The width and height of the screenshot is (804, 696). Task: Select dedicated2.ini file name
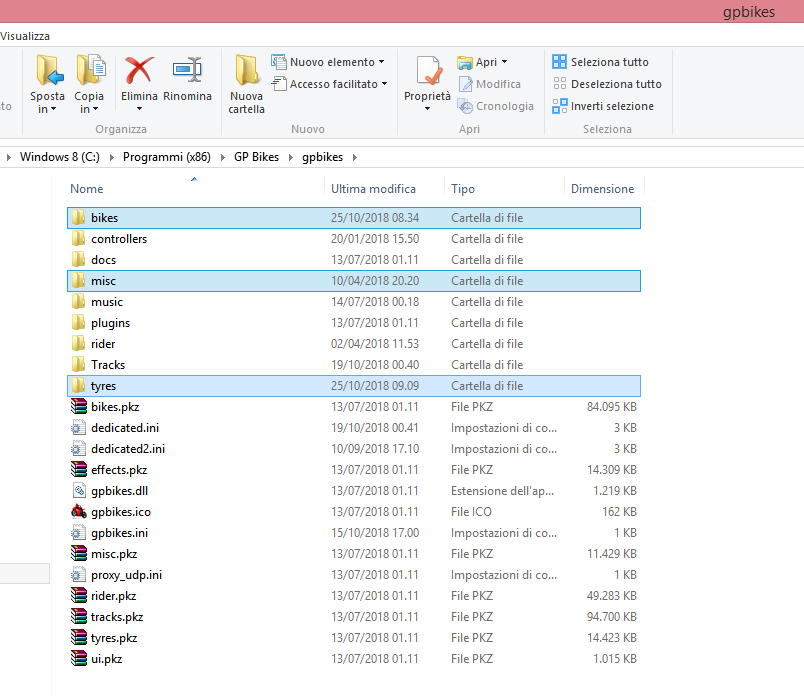(x=128, y=449)
